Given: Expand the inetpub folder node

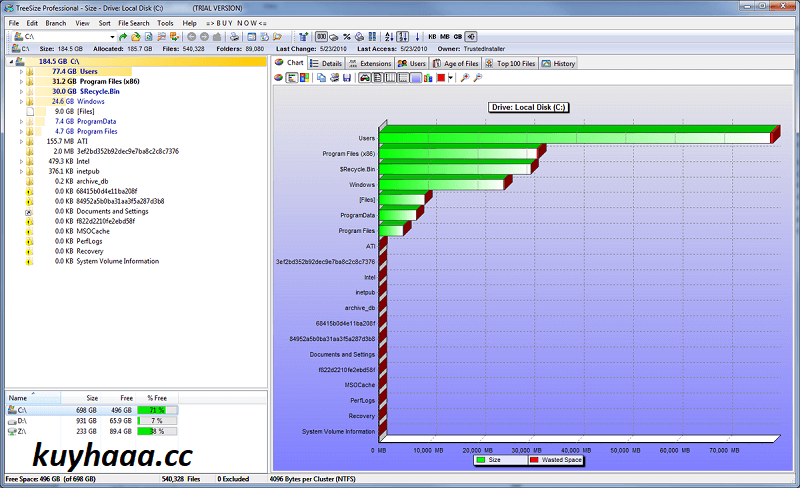Looking at the screenshot, I should 21,172.
